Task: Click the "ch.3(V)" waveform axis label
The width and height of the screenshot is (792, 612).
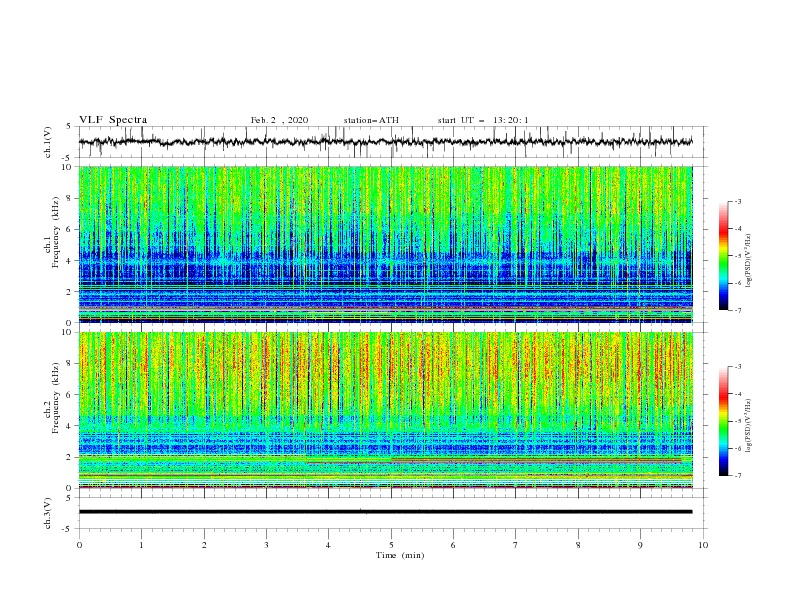Action: pos(48,513)
